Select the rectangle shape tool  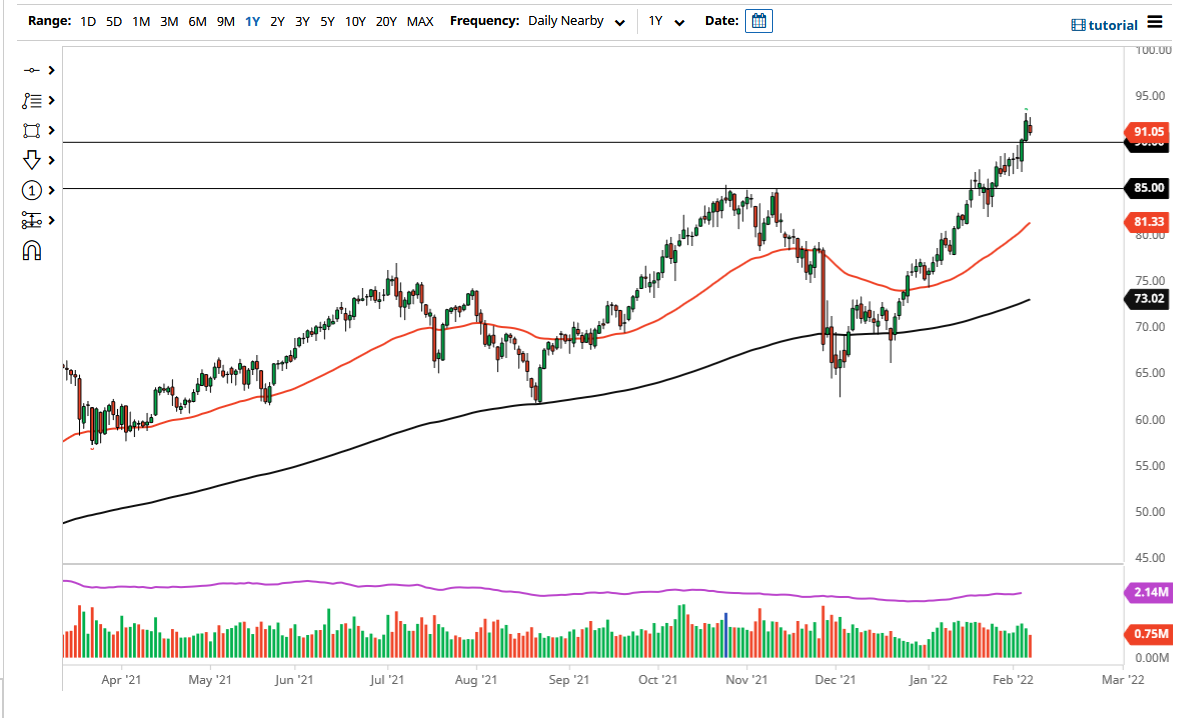click(x=30, y=130)
